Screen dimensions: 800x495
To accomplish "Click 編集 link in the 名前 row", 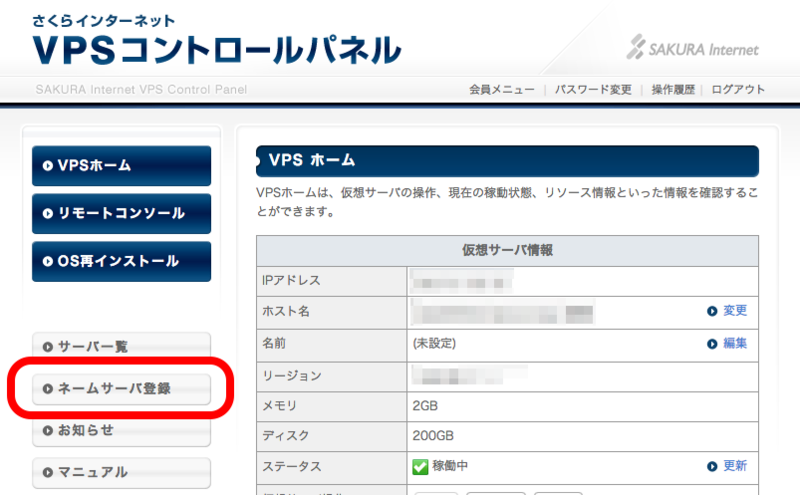I will (735, 343).
